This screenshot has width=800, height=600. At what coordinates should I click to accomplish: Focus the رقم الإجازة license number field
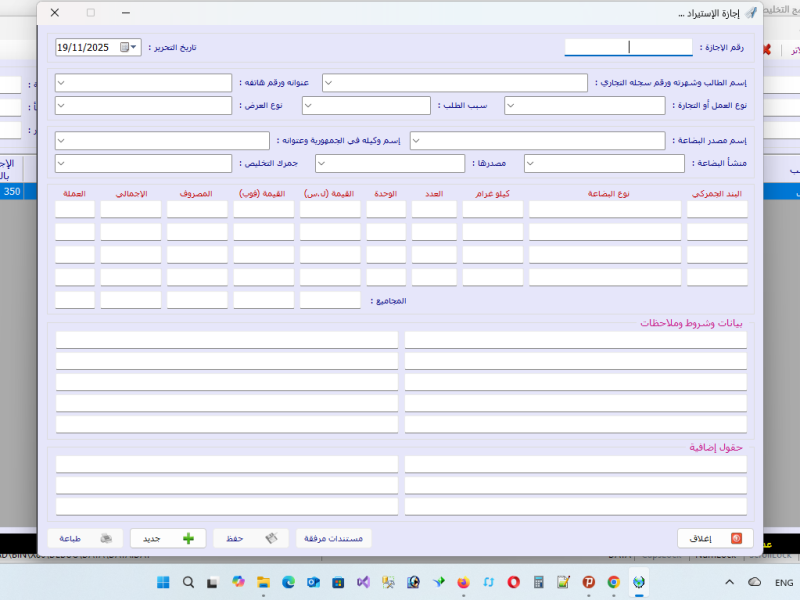pos(628,47)
